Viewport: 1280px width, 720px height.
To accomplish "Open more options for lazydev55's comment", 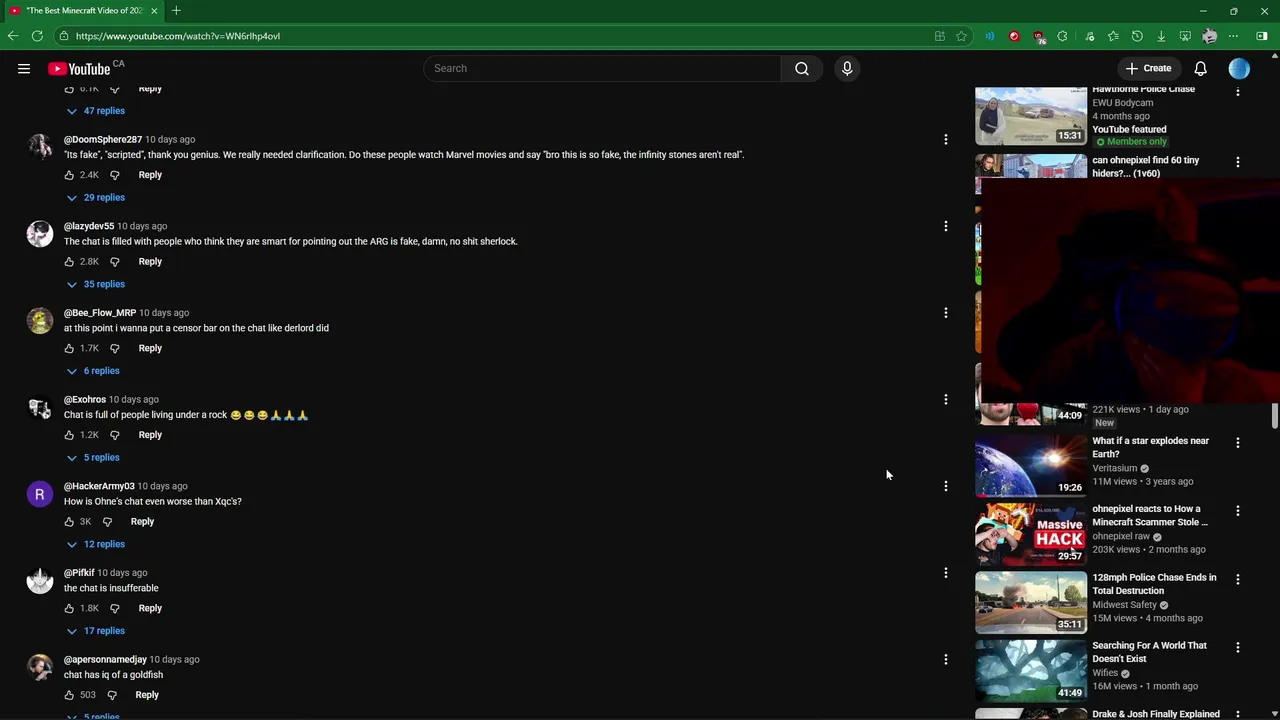I will tap(945, 226).
